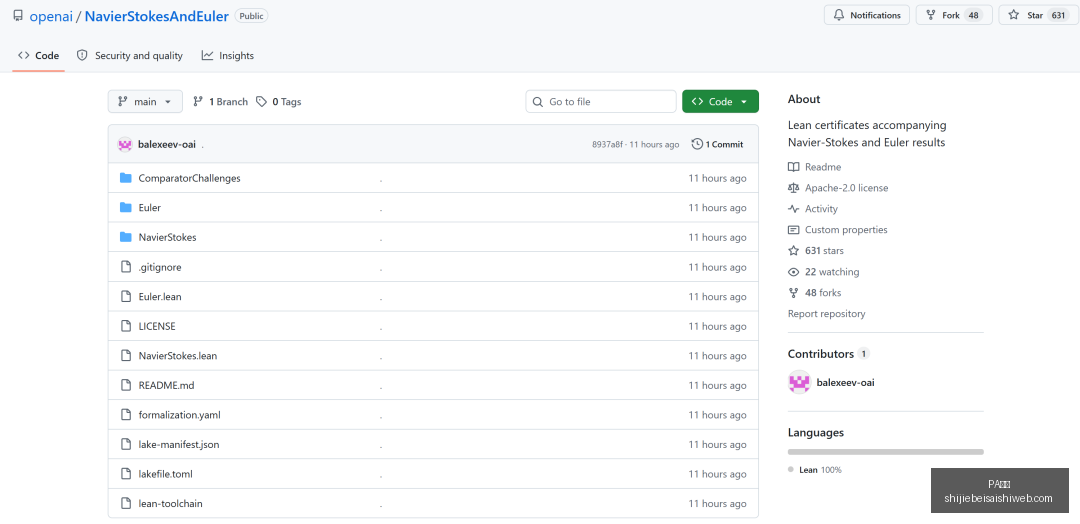This screenshot has width=1080, height=524.
Task: Star the repository with Star button
Action: [x=1039, y=15]
